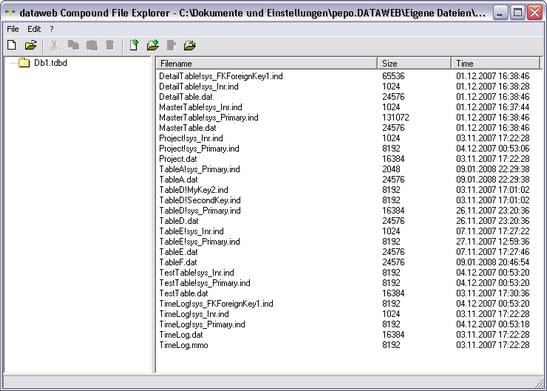Image resolution: width=547 pixels, height=391 pixels.
Task: Click the trash Delete toolbar icon
Action: click(110, 45)
